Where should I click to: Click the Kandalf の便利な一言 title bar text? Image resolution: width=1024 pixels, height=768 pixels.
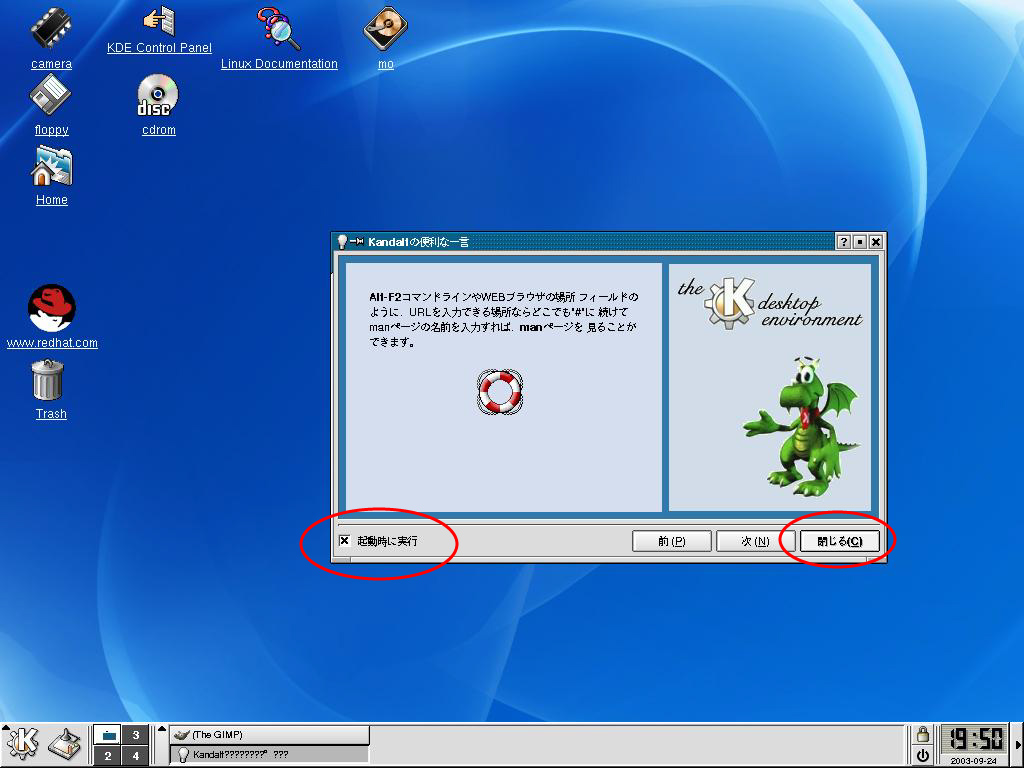pos(419,242)
